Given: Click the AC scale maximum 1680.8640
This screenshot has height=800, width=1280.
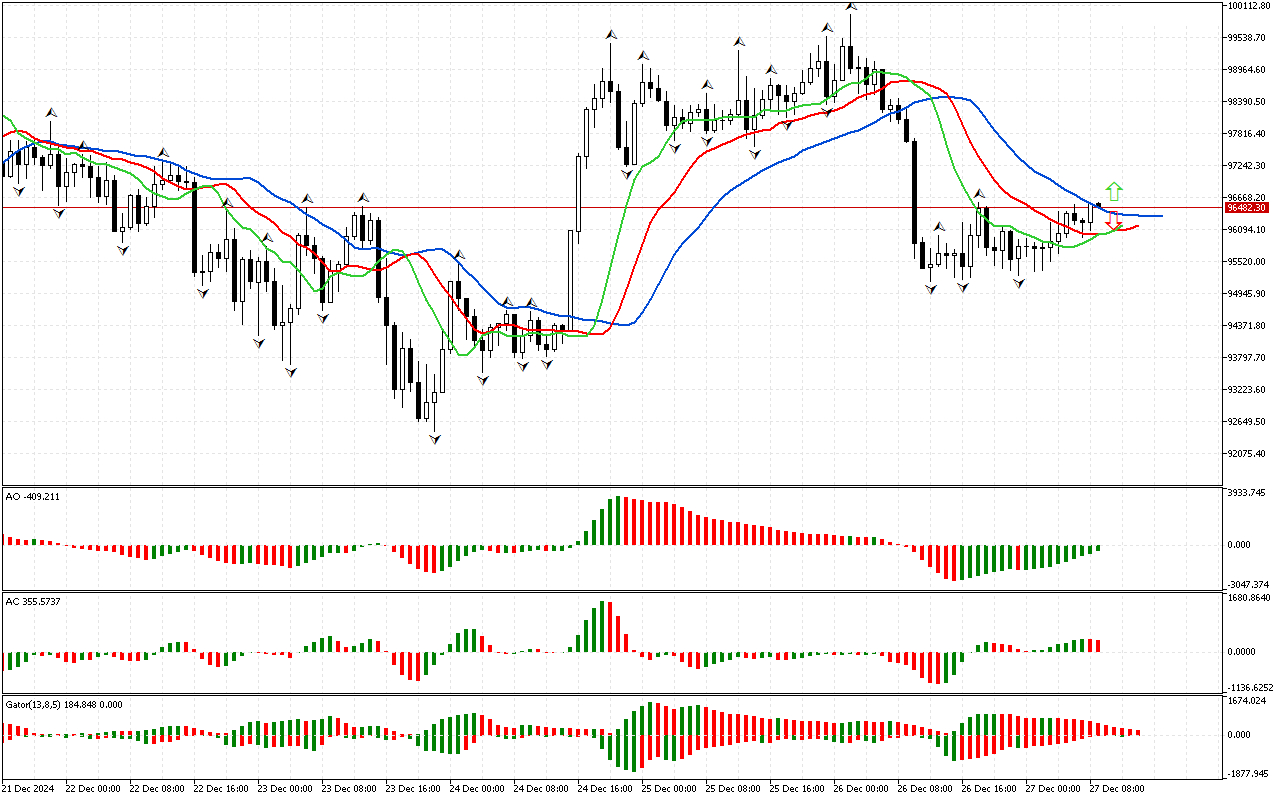Looking at the screenshot, I should (1249, 598).
